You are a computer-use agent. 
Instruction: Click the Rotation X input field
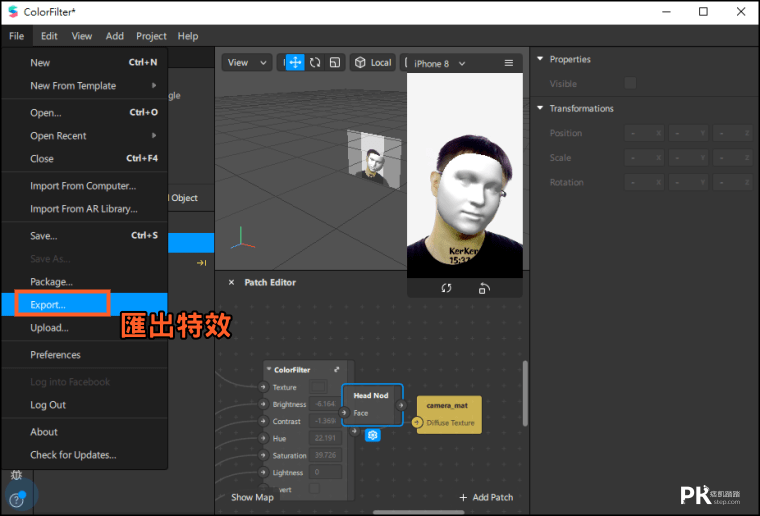click(x=644, y=182)
